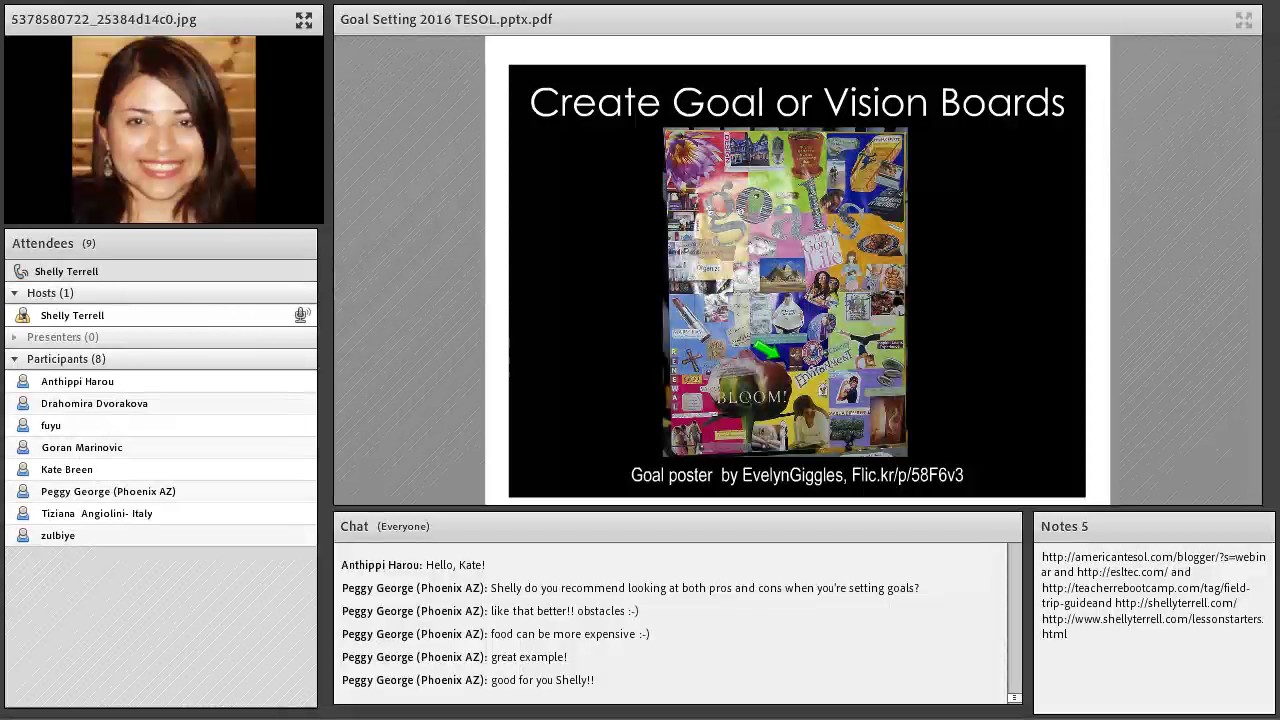Expand the Goal Setting PDF pod to fullscreen
This screenshot has height=720, width=1280.
point(1244,20)
